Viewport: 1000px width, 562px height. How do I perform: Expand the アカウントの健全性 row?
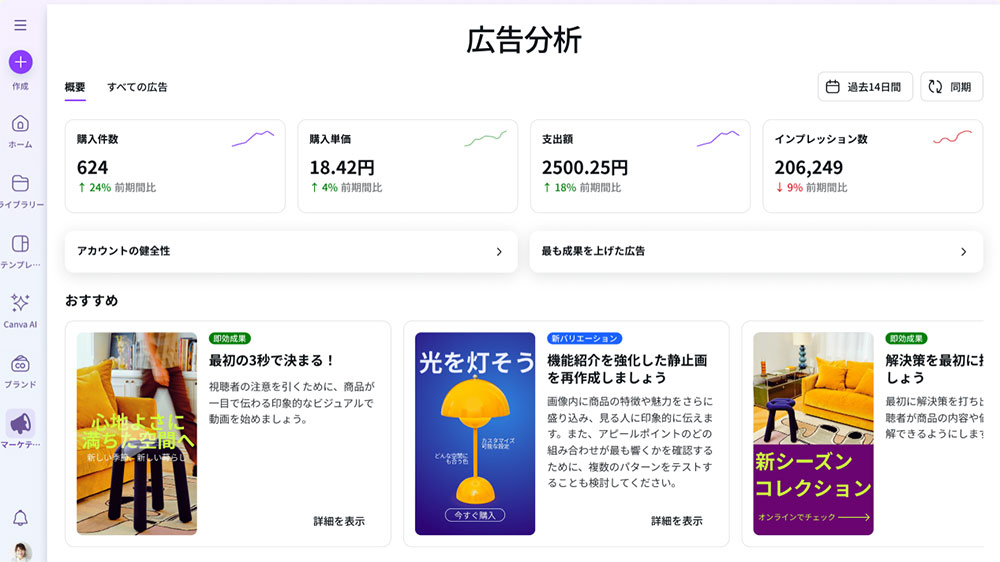tap(290, 252)
